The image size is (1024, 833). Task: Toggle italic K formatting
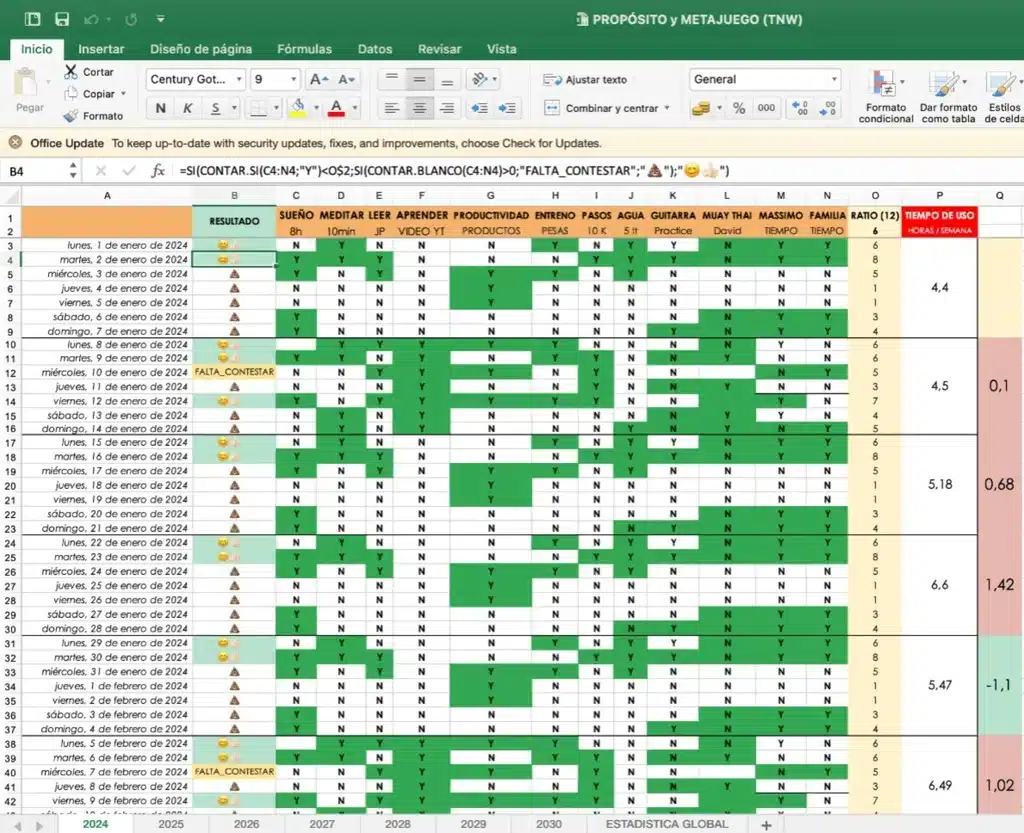pyautogui.click(x=187, y=108)
